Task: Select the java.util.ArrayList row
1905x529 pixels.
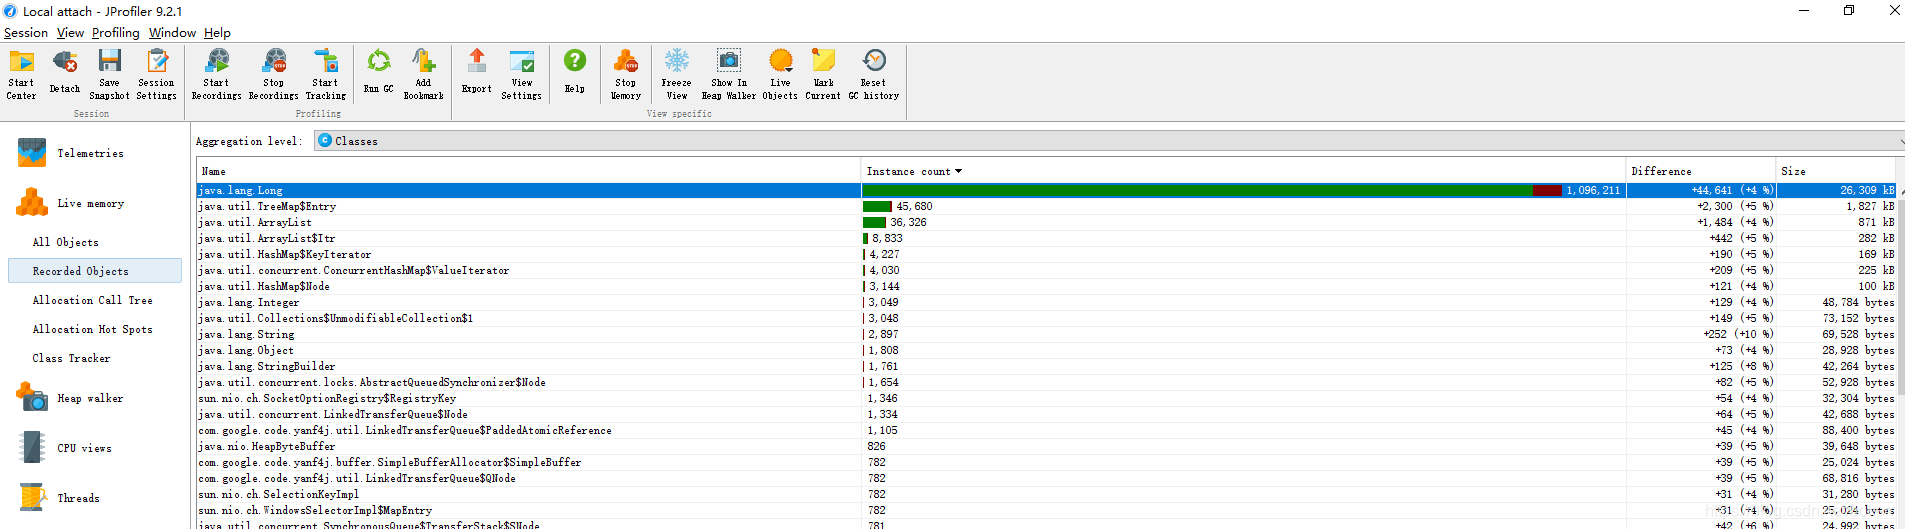Action: click(1046, 222)
